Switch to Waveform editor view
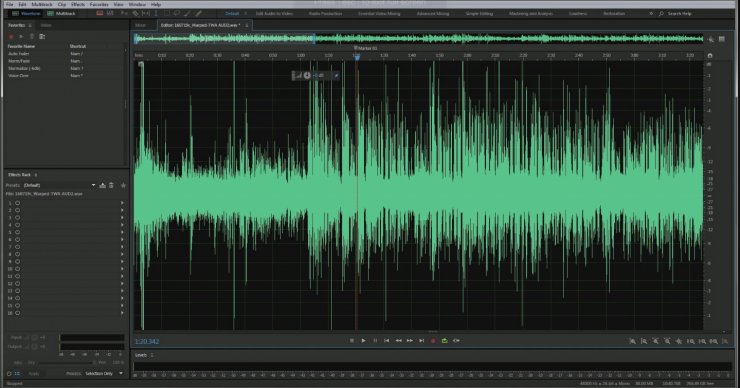The height and width of the screenshot is (388, 740). coord(26,14)
